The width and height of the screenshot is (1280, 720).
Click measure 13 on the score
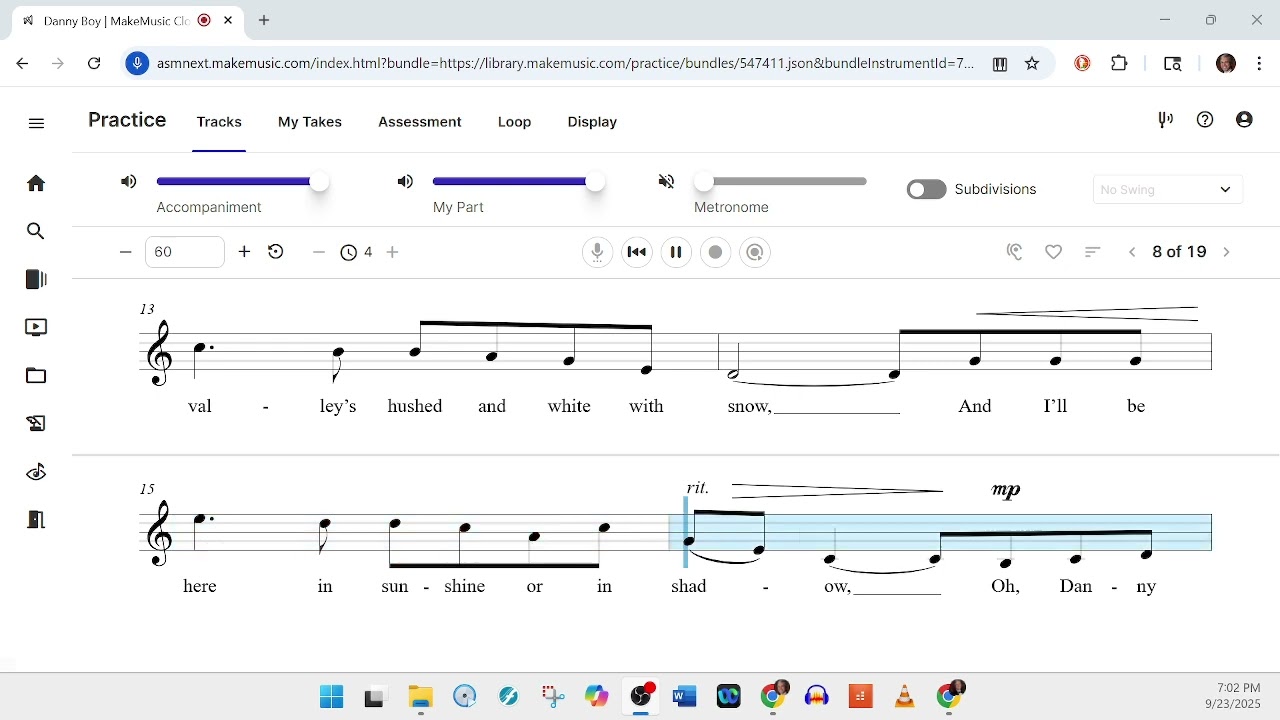(429, 350)
